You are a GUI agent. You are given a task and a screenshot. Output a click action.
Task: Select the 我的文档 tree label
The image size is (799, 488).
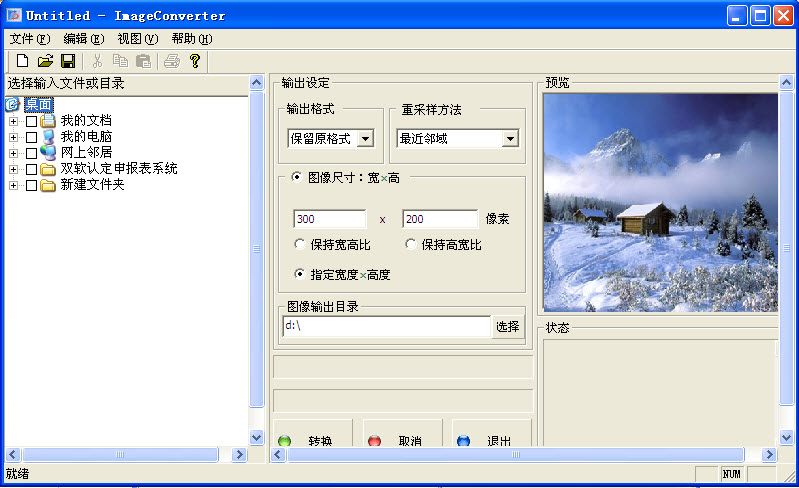pos(86,120)
